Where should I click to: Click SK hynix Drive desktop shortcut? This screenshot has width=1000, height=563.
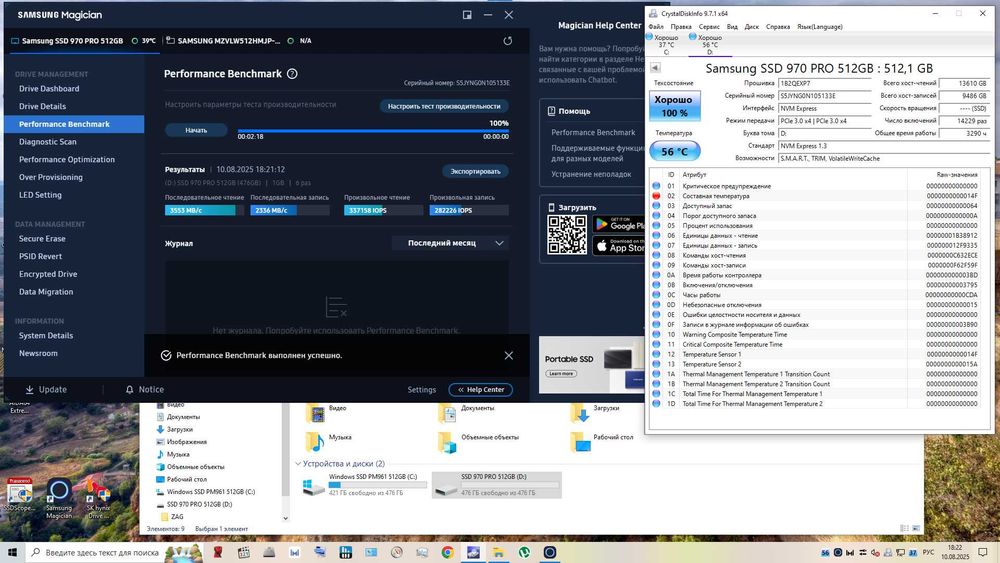[x=98, y=499]
